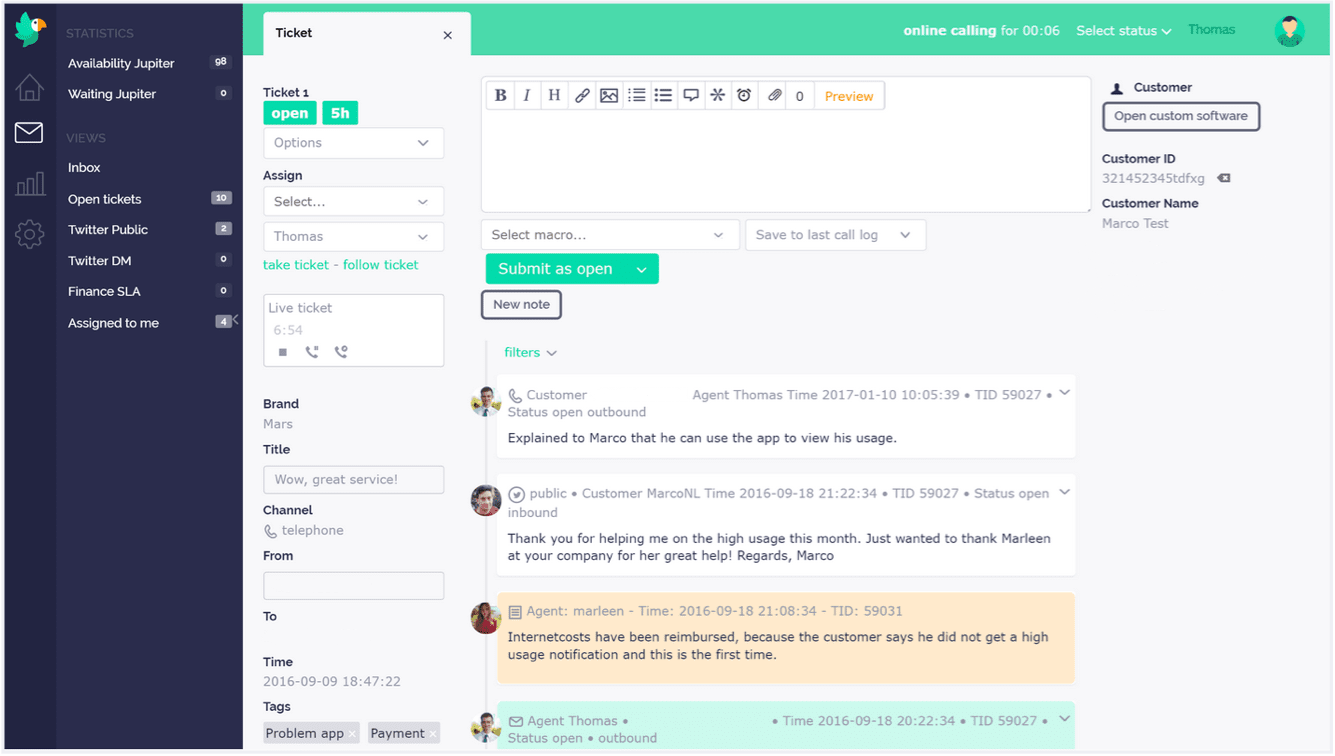Screen dimensions: 1335x756
Task: Open the Select macro dropdown
Action: point(610,234)
